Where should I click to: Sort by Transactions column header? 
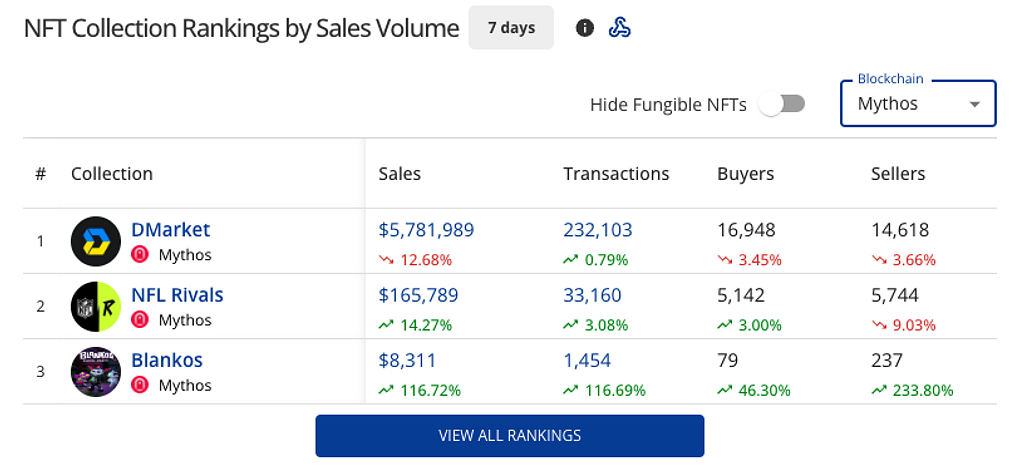[616, 174]
